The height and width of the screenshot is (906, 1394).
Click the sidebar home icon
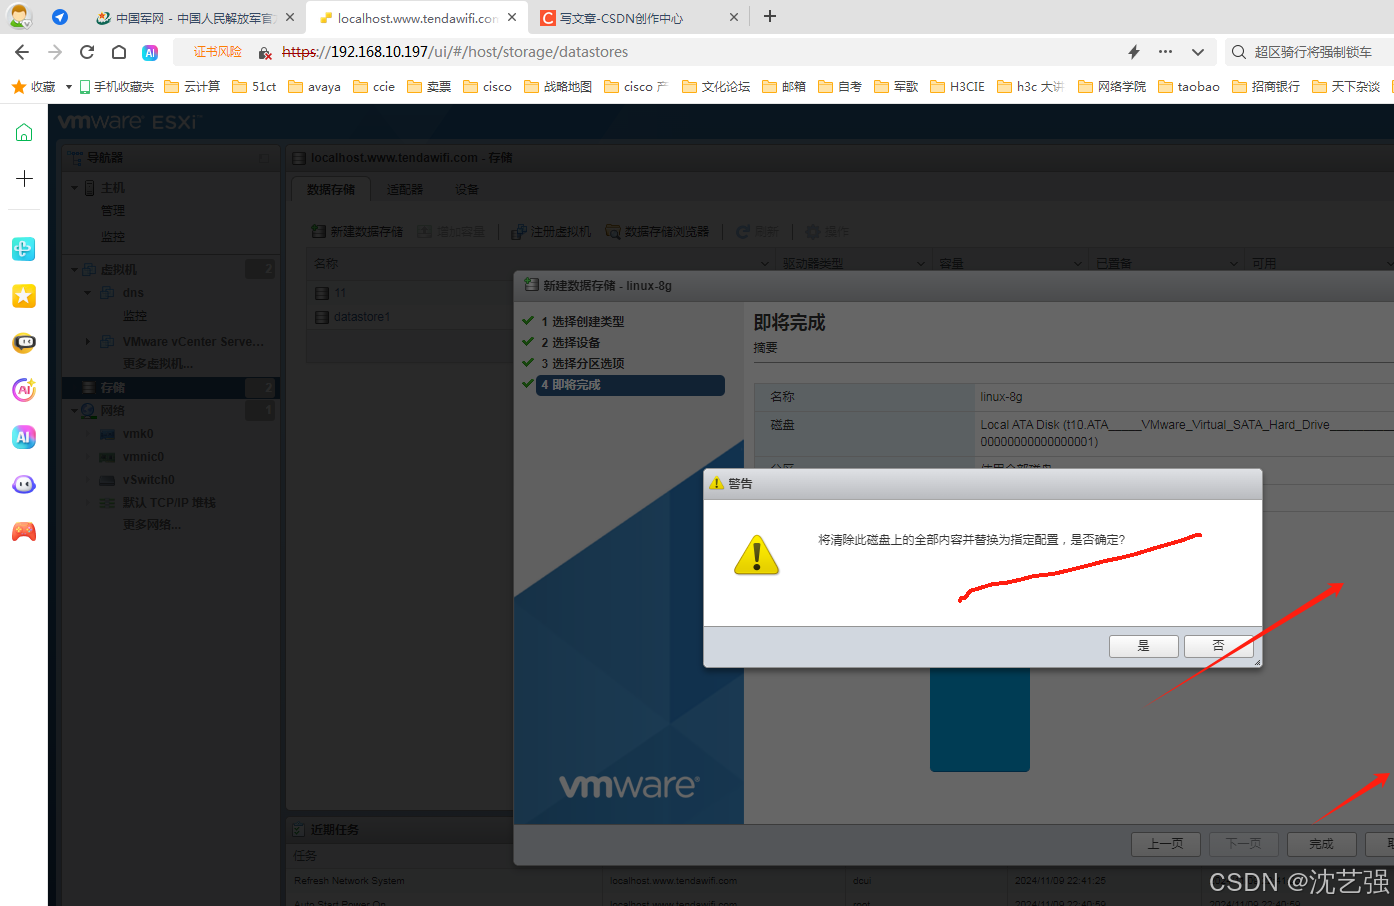tap(24, 132)
